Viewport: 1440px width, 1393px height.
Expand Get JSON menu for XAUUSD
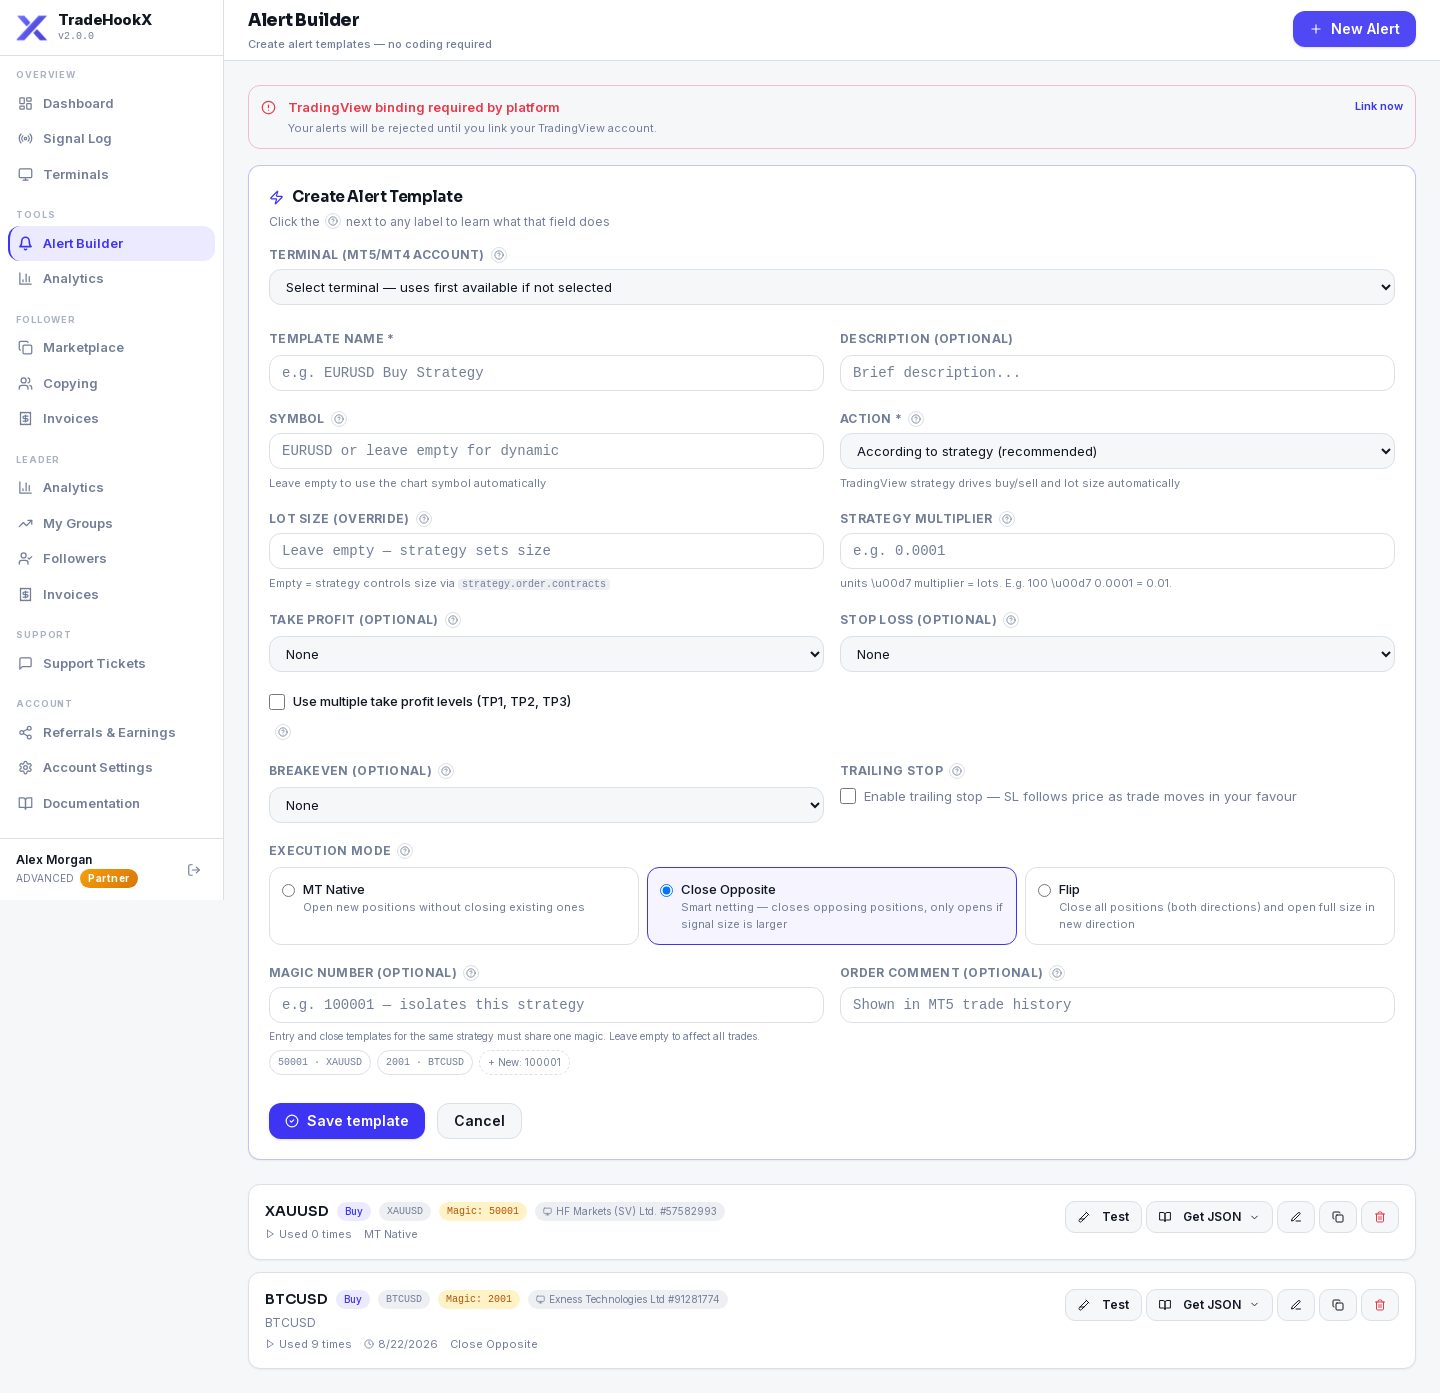tap(1209, 1217)
